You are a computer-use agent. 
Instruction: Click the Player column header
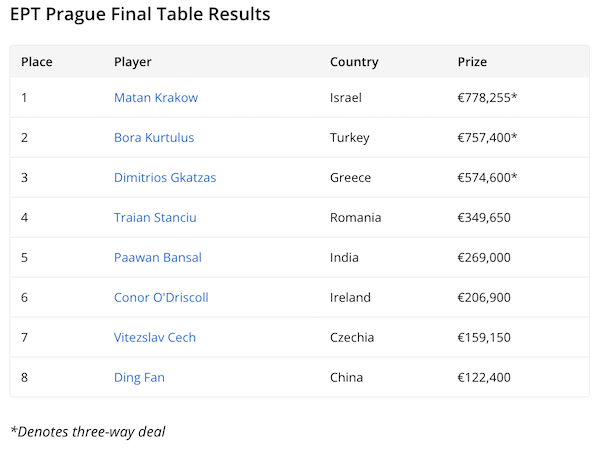tap(133, 62)
